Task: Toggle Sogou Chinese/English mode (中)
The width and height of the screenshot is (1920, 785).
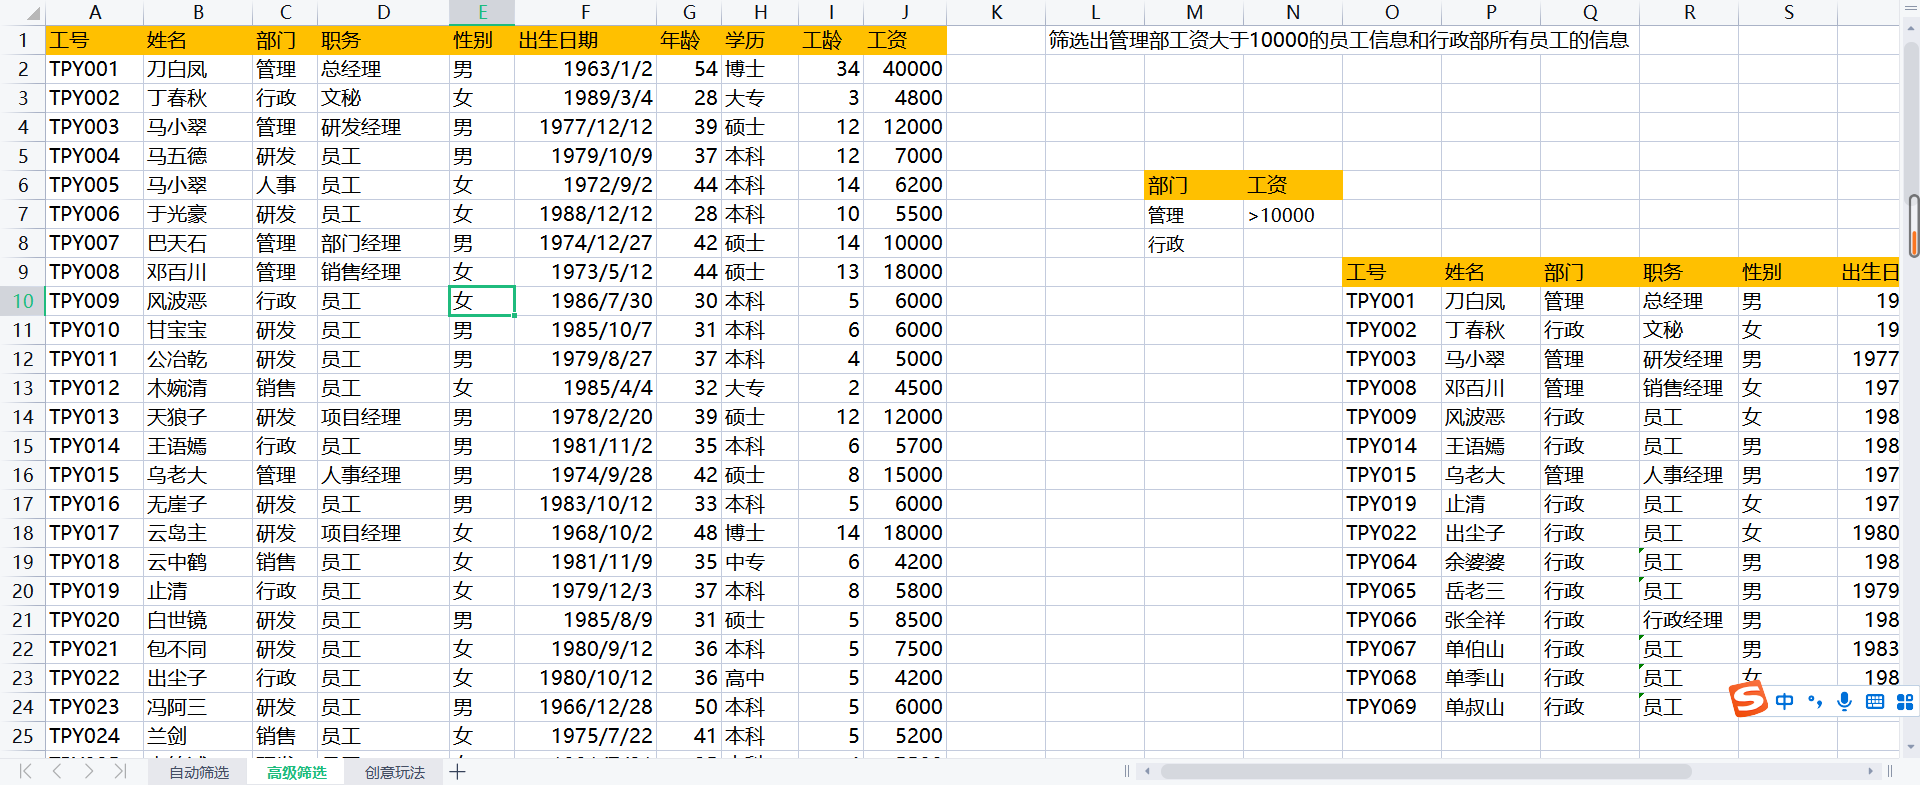Action: 1785,701
